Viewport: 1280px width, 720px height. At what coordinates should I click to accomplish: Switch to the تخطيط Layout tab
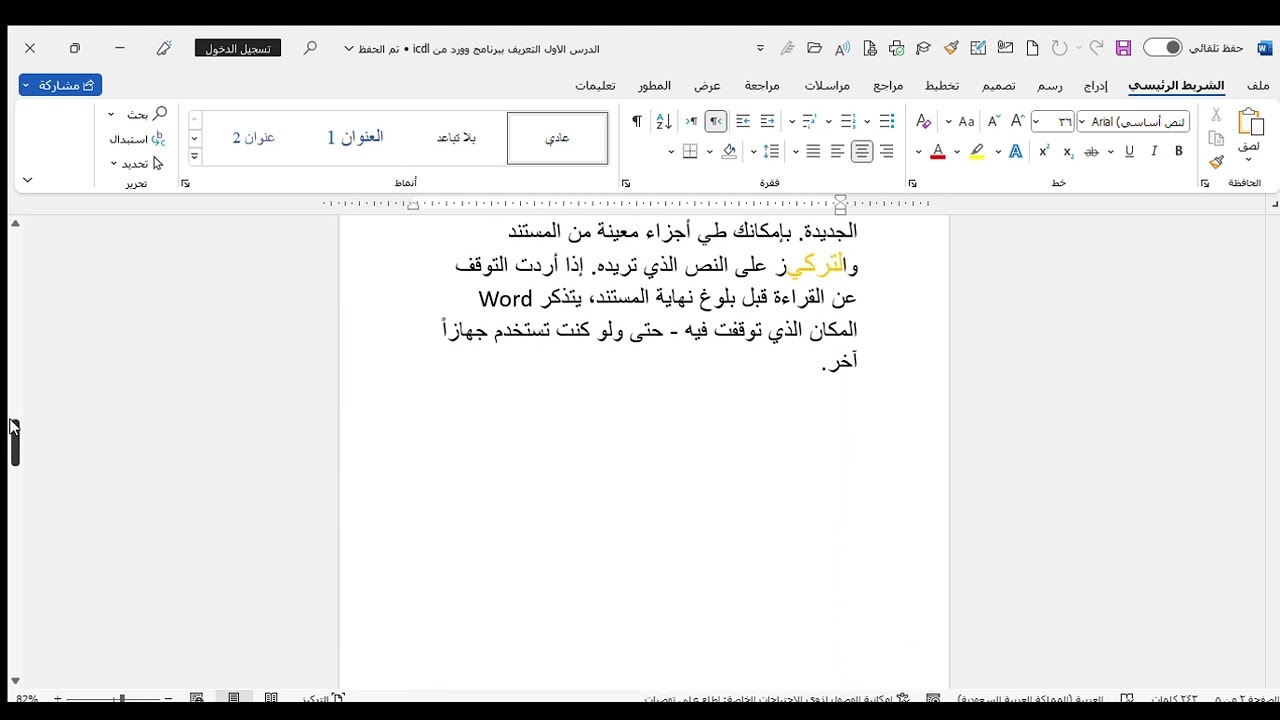(x=942, y=86)
